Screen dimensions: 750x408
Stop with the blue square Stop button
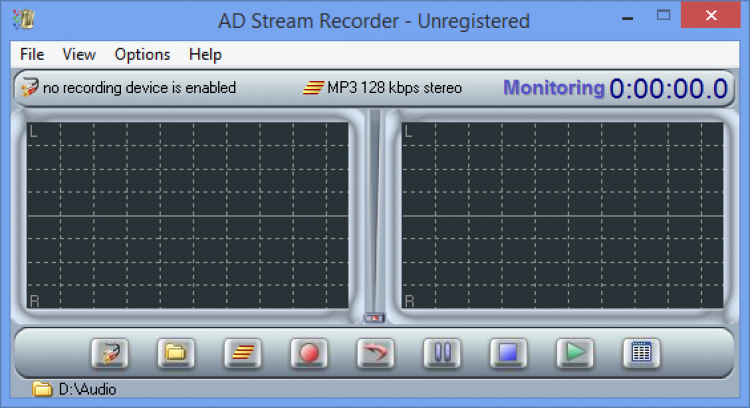point(508,353)
